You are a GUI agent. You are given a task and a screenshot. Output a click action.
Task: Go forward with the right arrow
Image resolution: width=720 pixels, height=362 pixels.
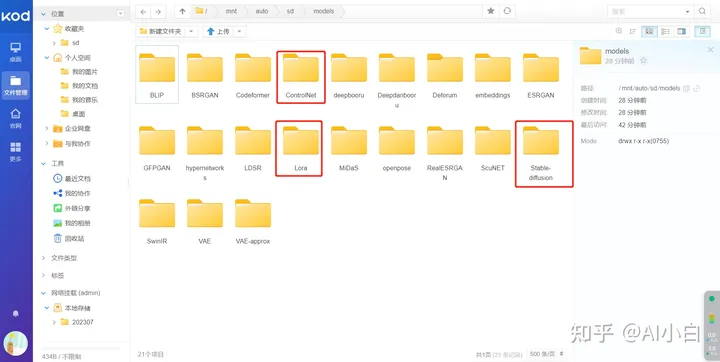158,11
